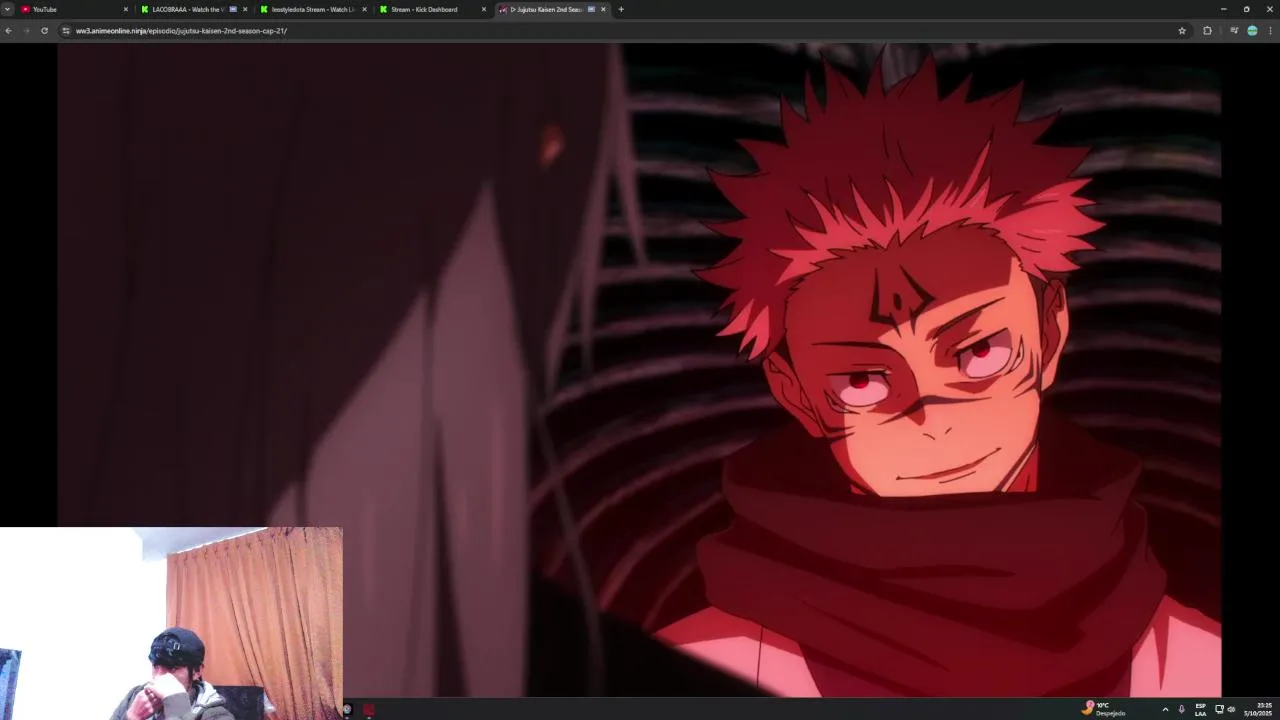Go back to the previous page
The image size is (1280, 720).
8,31
